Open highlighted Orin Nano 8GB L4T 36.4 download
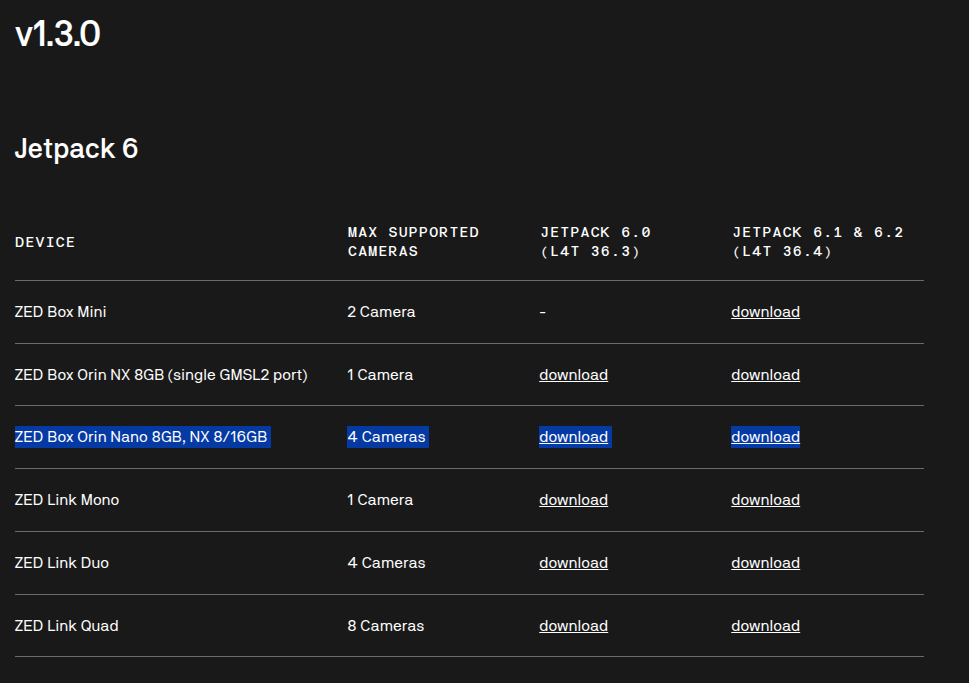Image resolution: width=969 pixels, height=683 pixels. click(x=765, y=437)
